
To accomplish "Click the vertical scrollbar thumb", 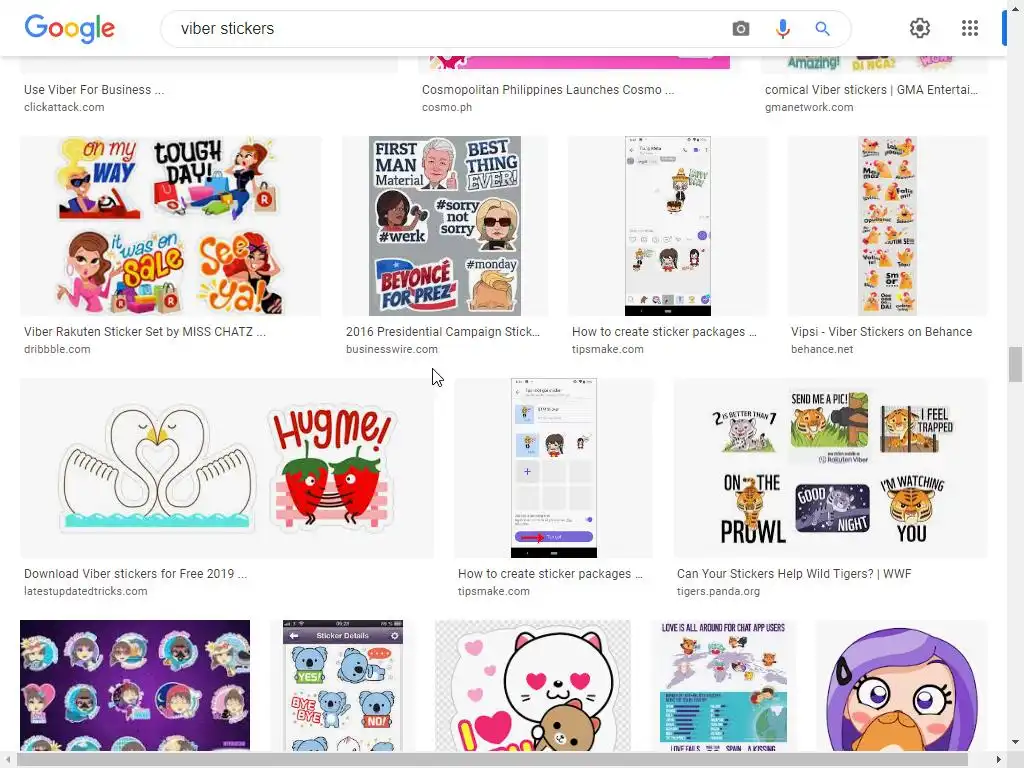I will click(x=1015, y=364).
